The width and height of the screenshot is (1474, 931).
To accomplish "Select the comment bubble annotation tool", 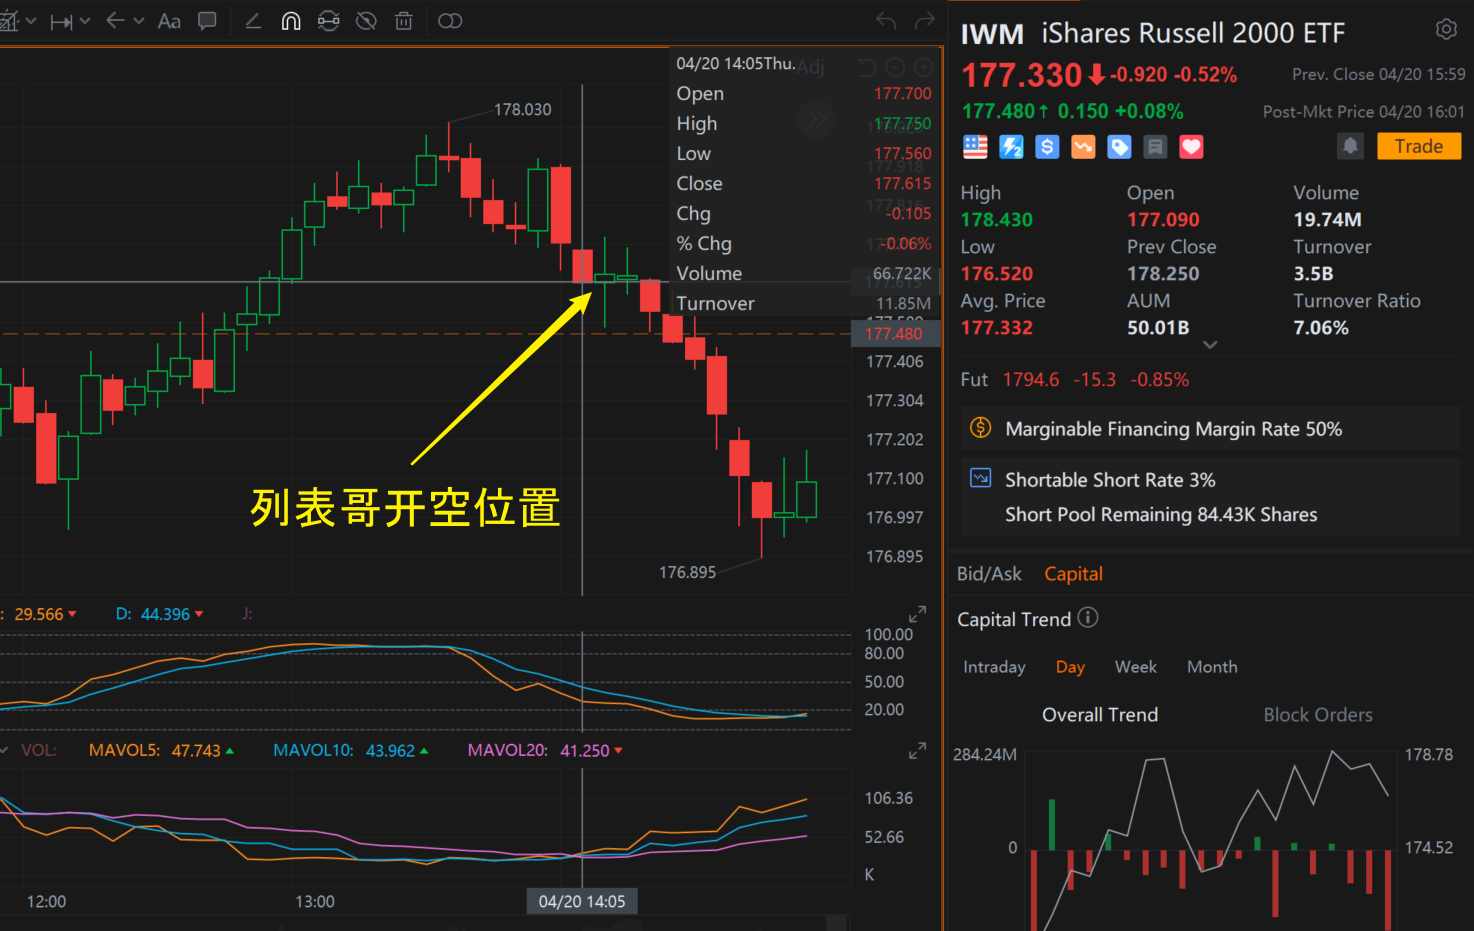I will [x=207, y=21].
